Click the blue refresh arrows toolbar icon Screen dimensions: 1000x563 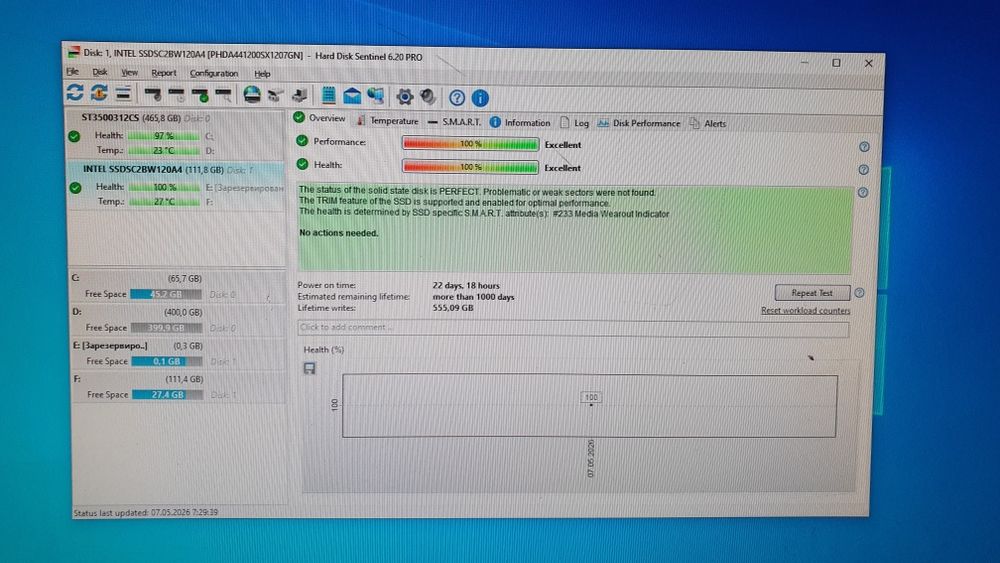(x=75, y=92)
